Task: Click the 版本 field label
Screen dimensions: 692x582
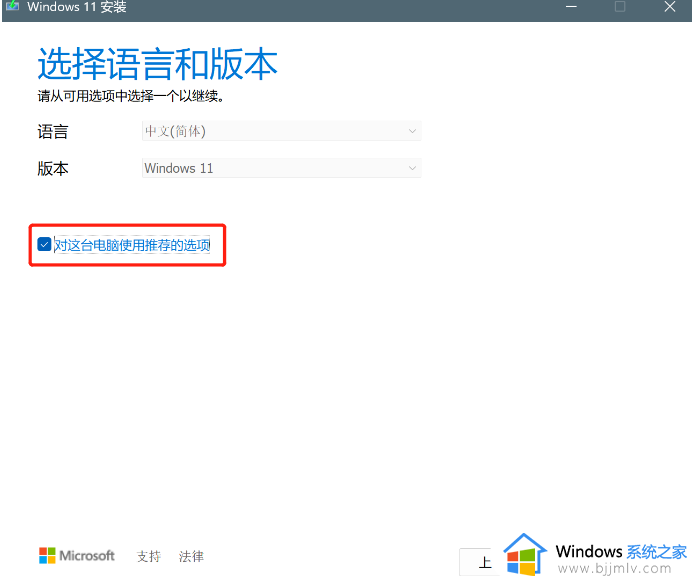Action: pos(53,169)
